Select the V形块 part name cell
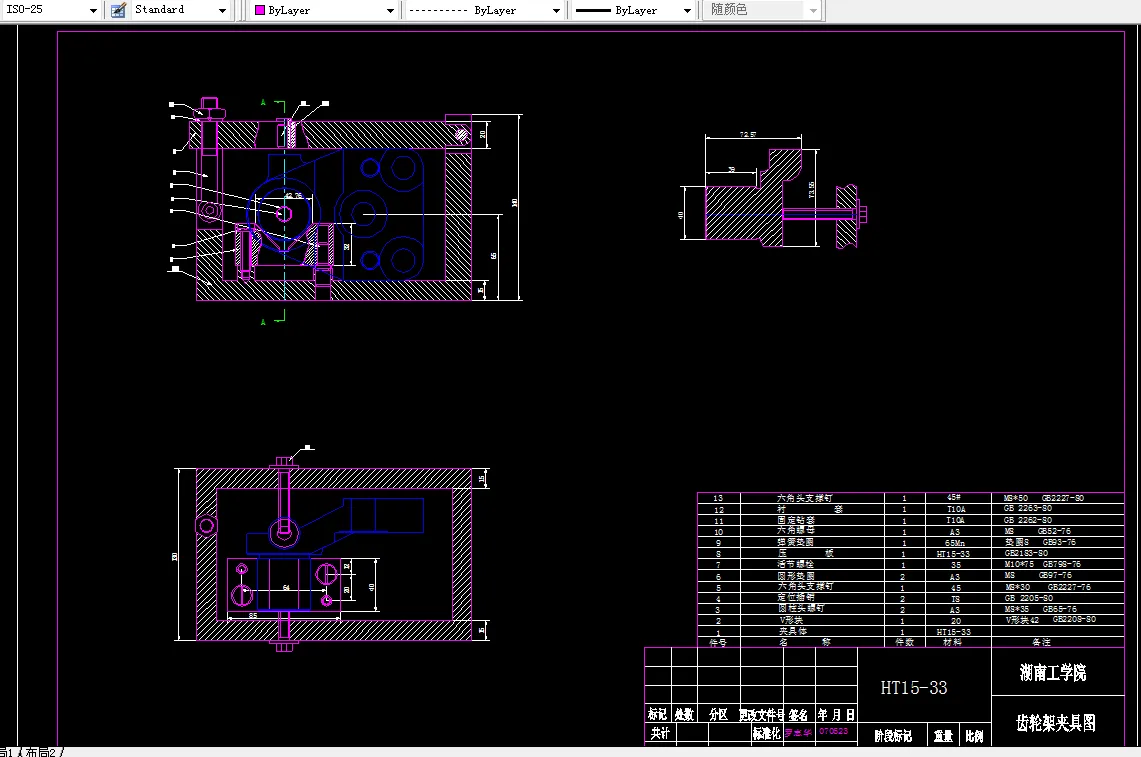Viewport: 1141px width, 757px height. coord(791,620)
